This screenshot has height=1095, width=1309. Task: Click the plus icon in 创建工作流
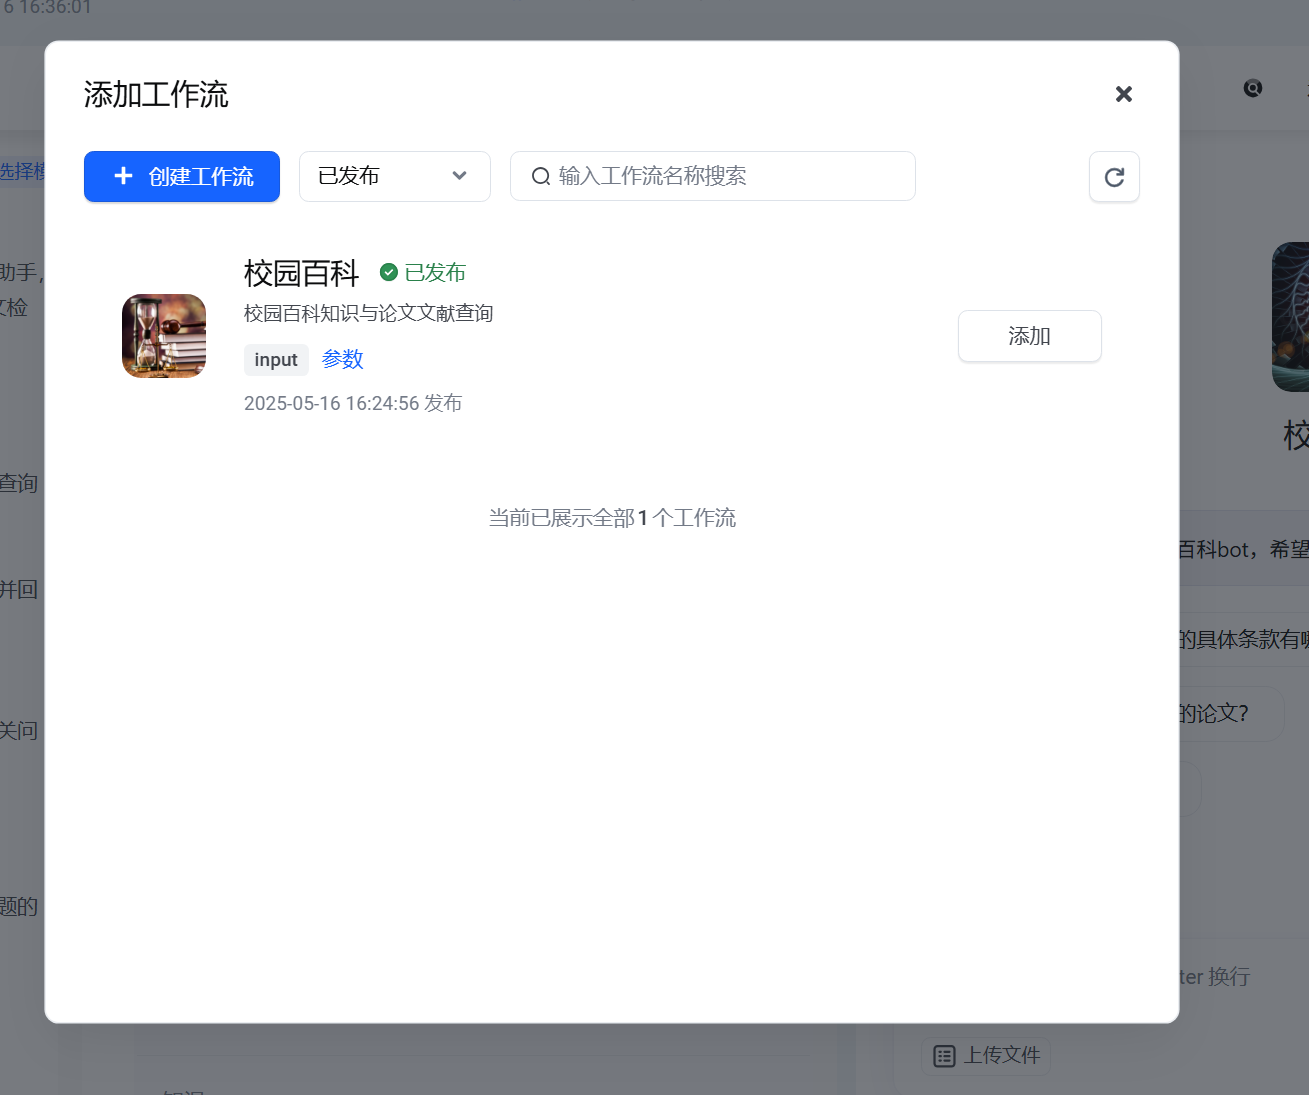[x=123, y=176]
